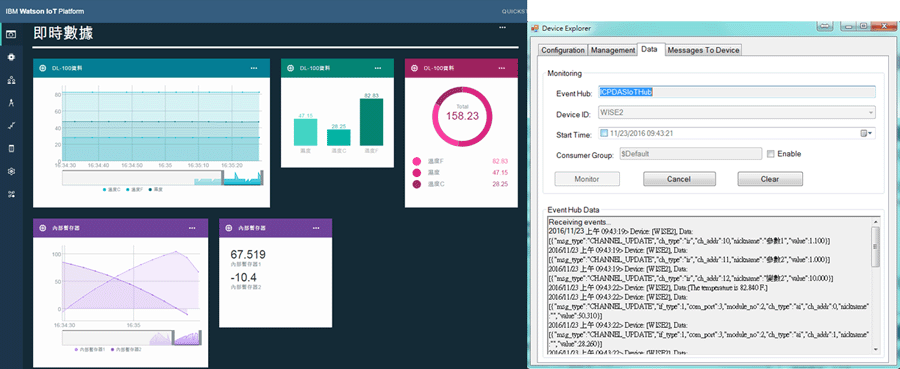Open the Settings gear icon in sidebar
The image size is (900, 369).
tap(11, 171)
